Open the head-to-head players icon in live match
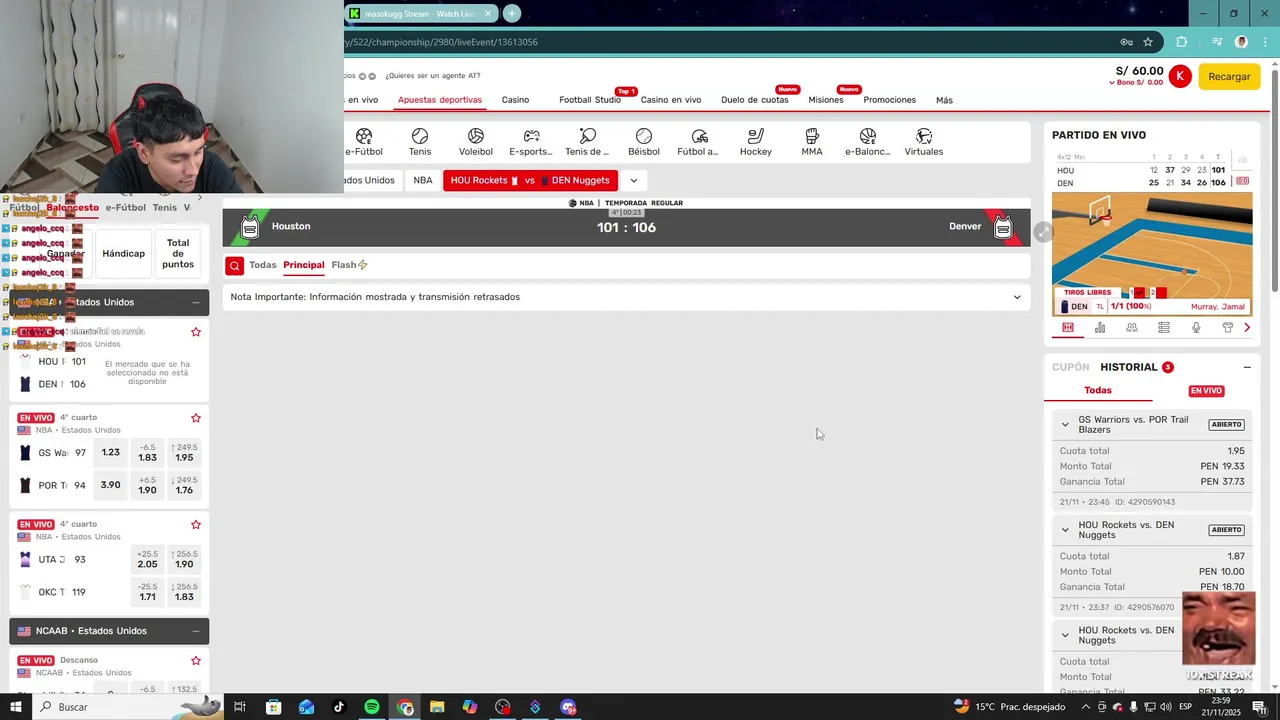 (x=1132, y=327)
